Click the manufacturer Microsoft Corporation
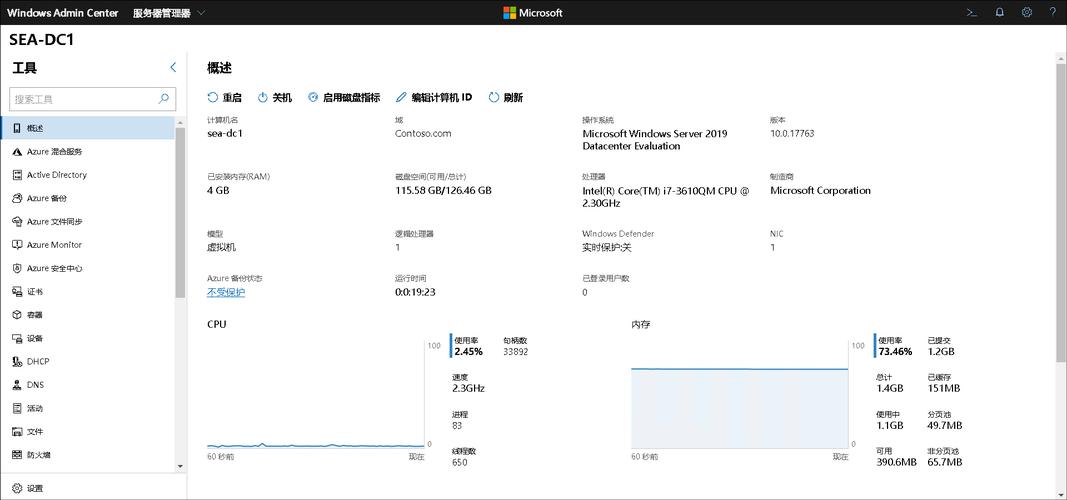This screenshot has height=500, width=1067. 820,190
